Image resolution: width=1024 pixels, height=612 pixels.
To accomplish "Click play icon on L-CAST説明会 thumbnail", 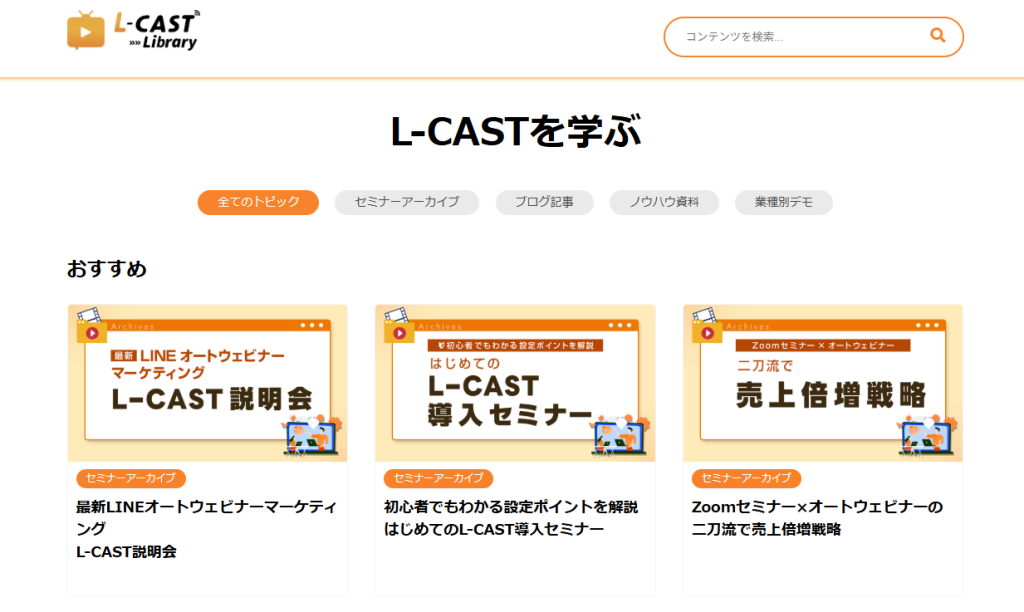I will (92, 333).
